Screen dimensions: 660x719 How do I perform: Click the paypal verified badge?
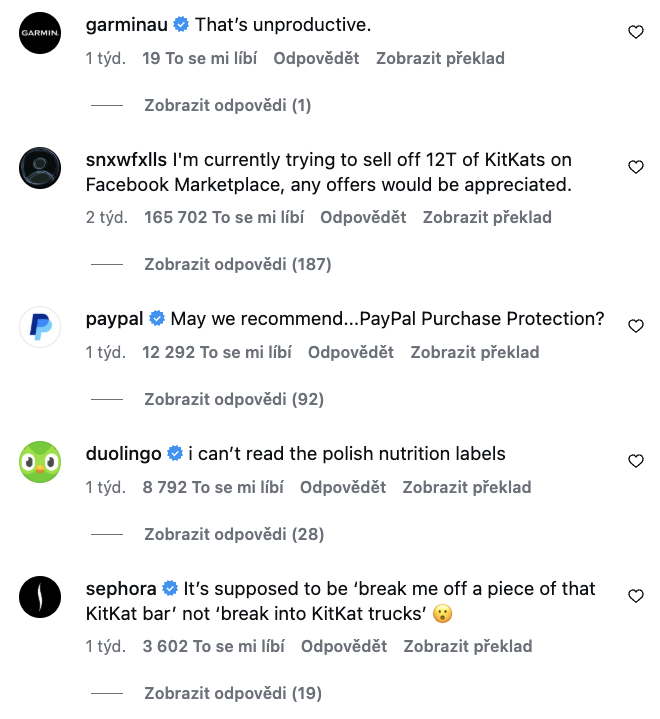click(x=157, y=319)
